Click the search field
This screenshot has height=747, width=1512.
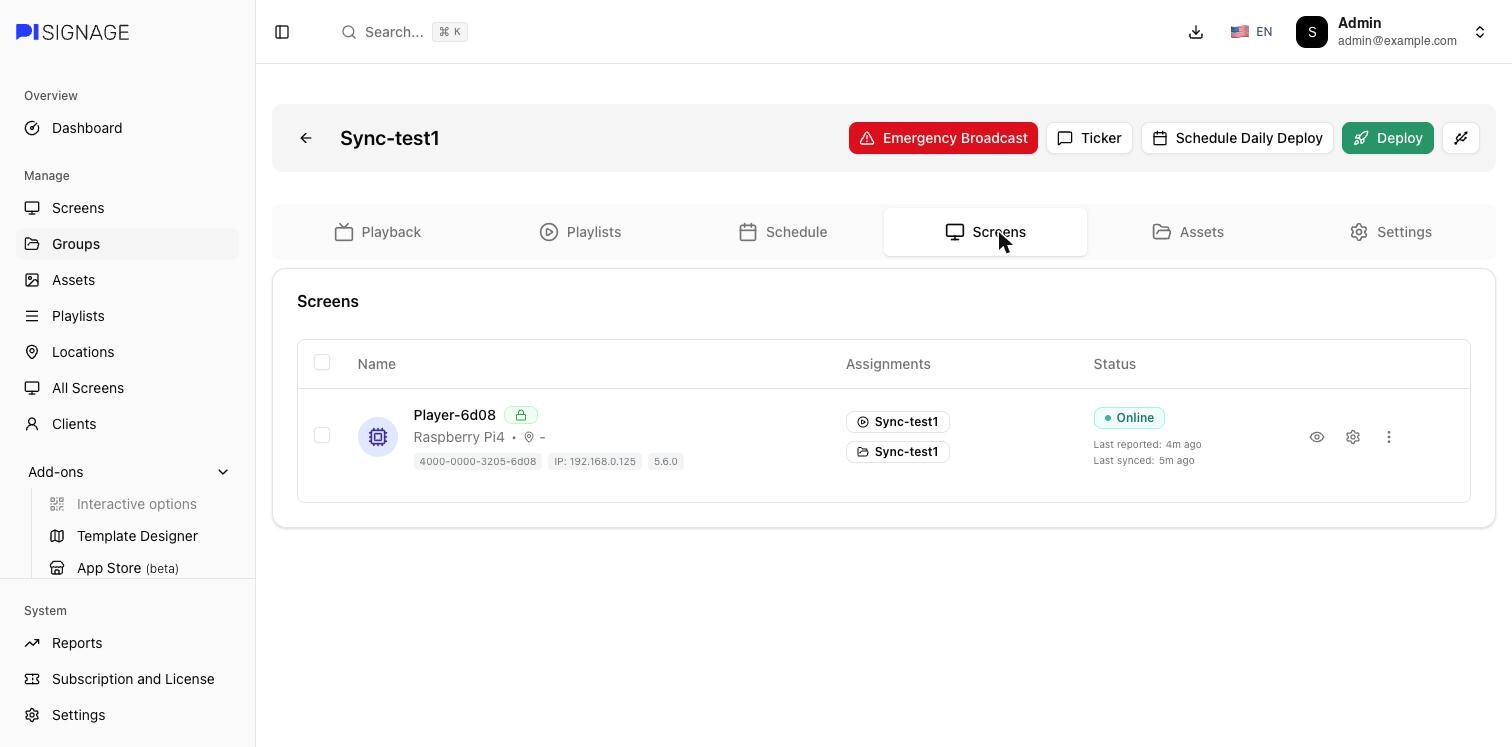point(404,32)
